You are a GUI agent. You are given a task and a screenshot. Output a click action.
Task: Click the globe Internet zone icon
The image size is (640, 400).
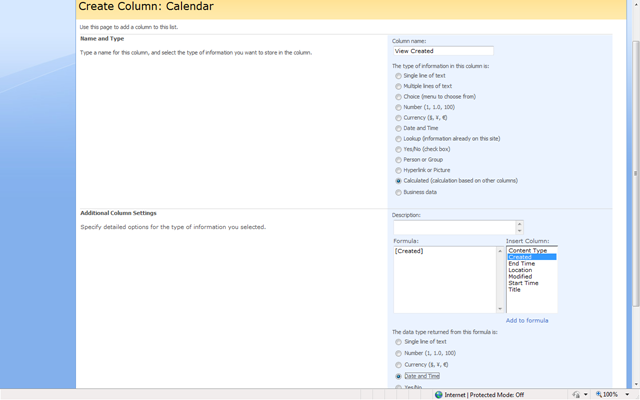pyautogui.click(x=439, y=395)
